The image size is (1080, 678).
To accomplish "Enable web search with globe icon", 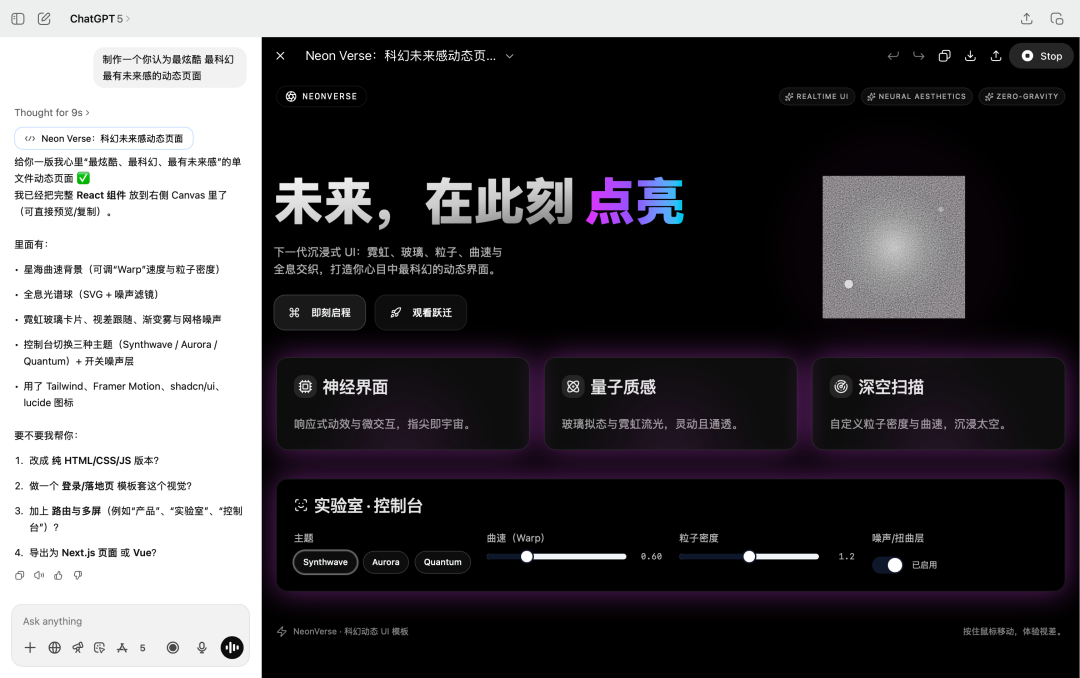I will (x=54, y=648).
